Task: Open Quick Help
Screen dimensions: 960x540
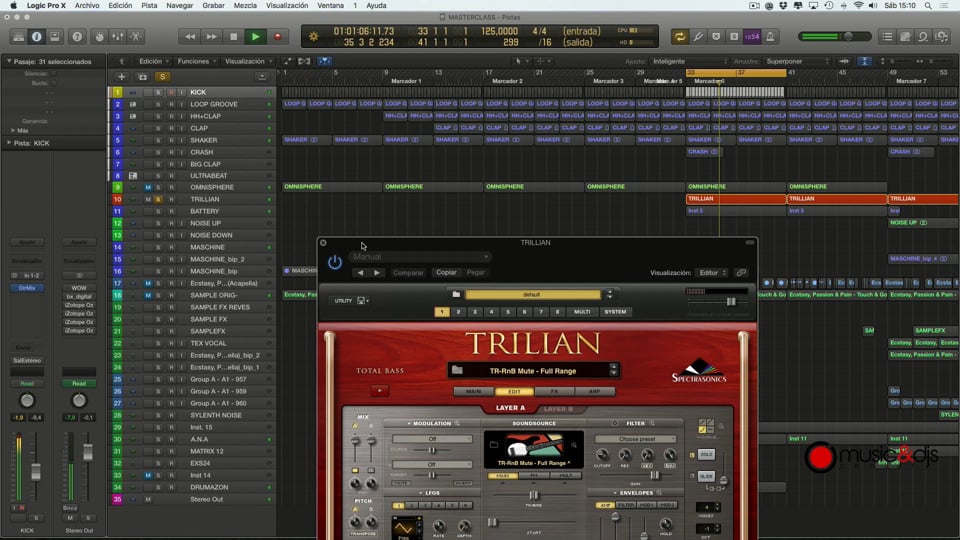Action: tap(77, 37)
